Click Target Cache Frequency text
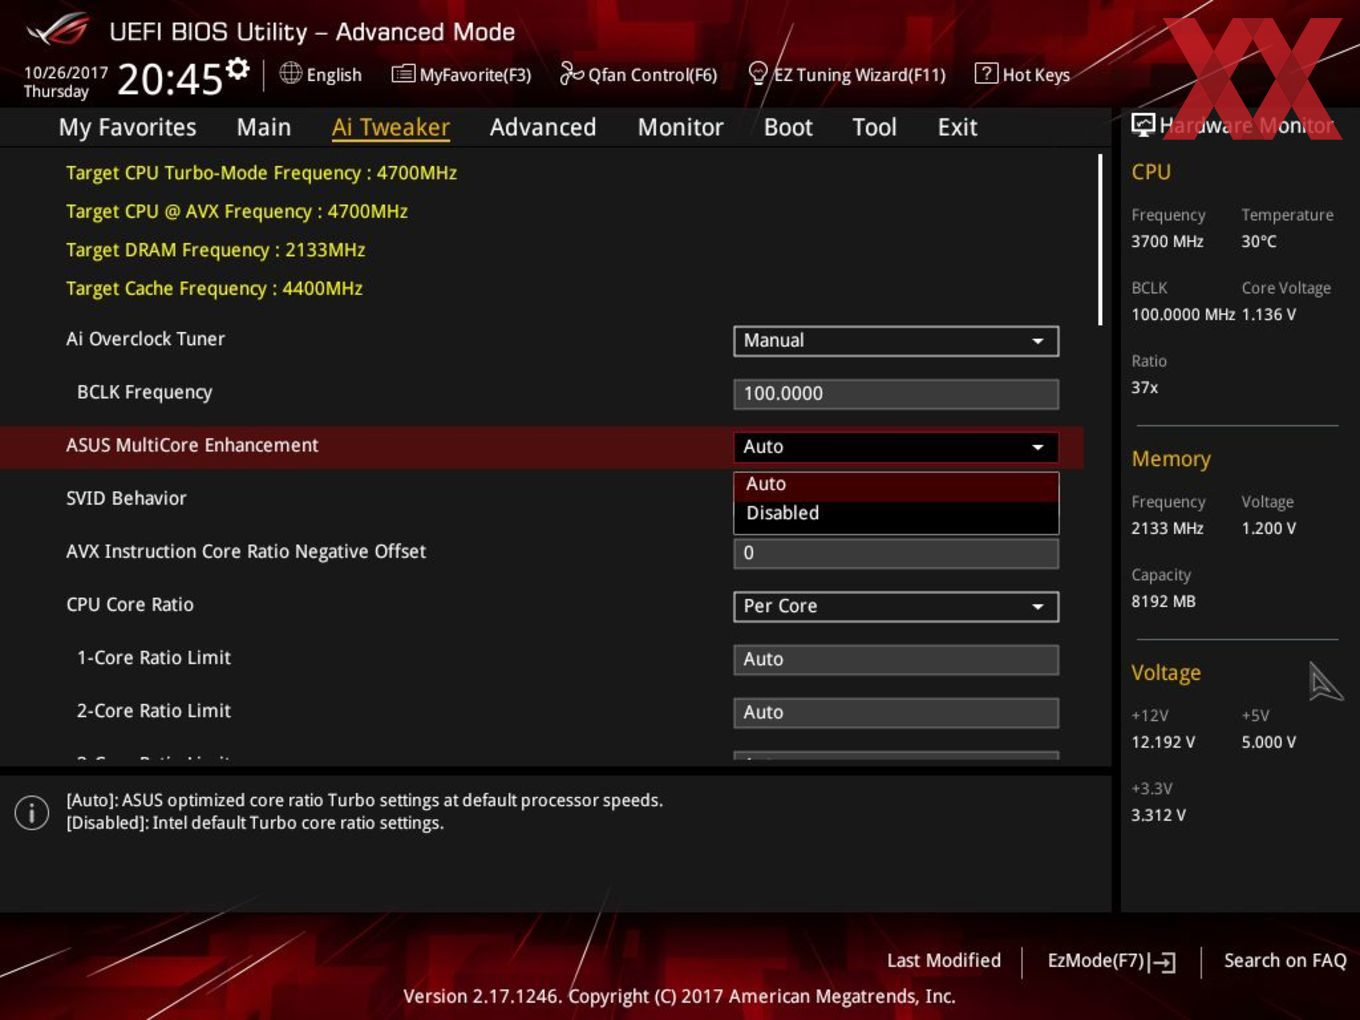The height and width of the screenshot is (1020, 1360). pos(214,288)
